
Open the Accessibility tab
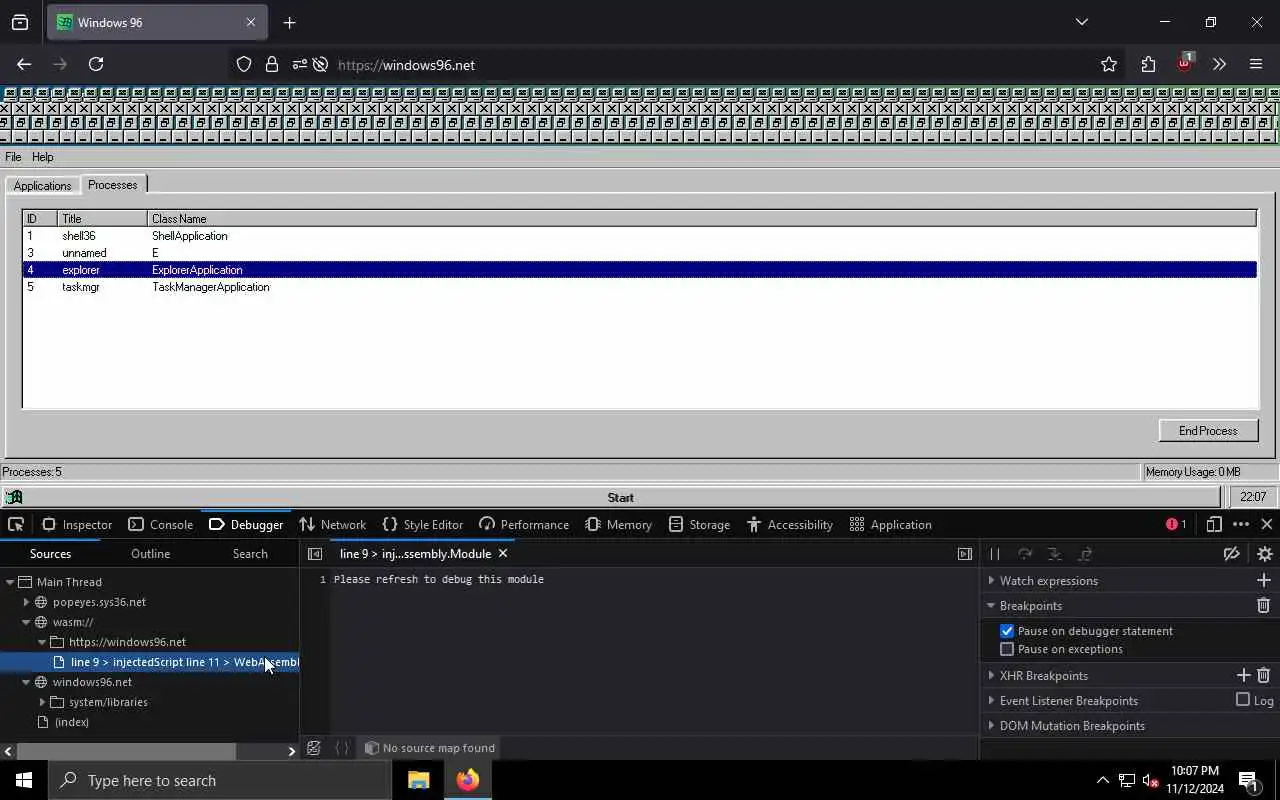(790, 524)
